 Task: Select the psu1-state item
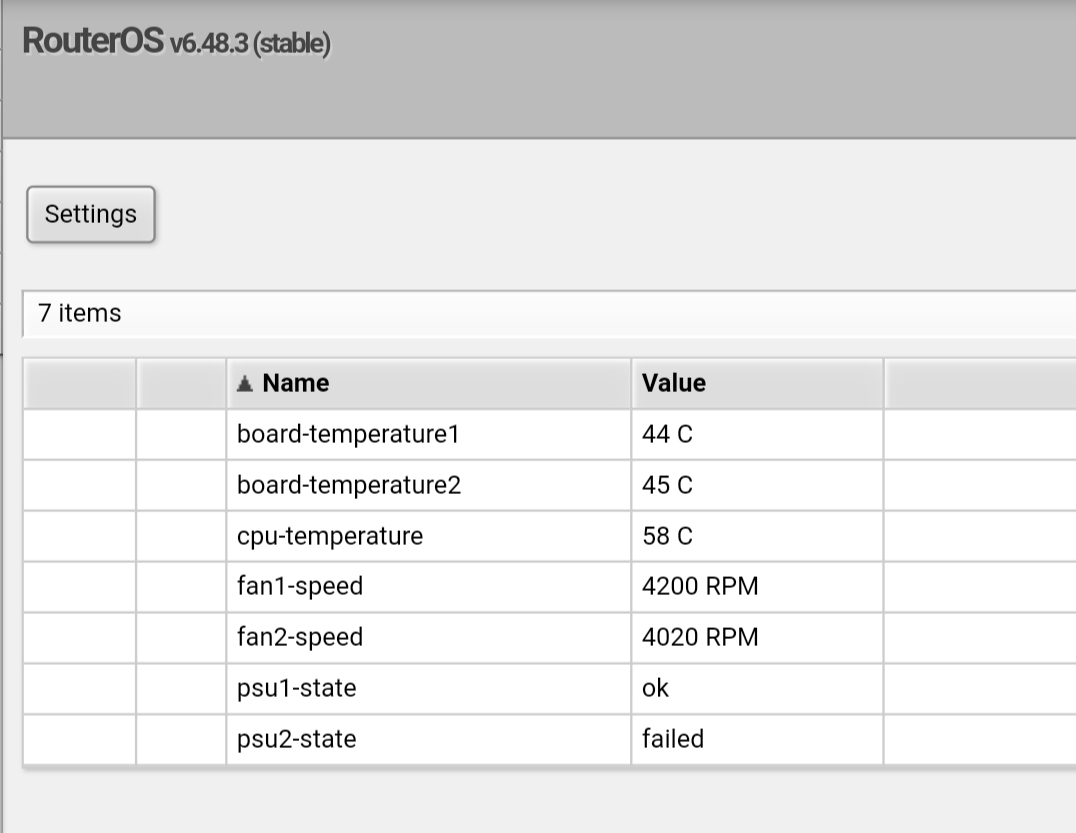click(296, 688)
